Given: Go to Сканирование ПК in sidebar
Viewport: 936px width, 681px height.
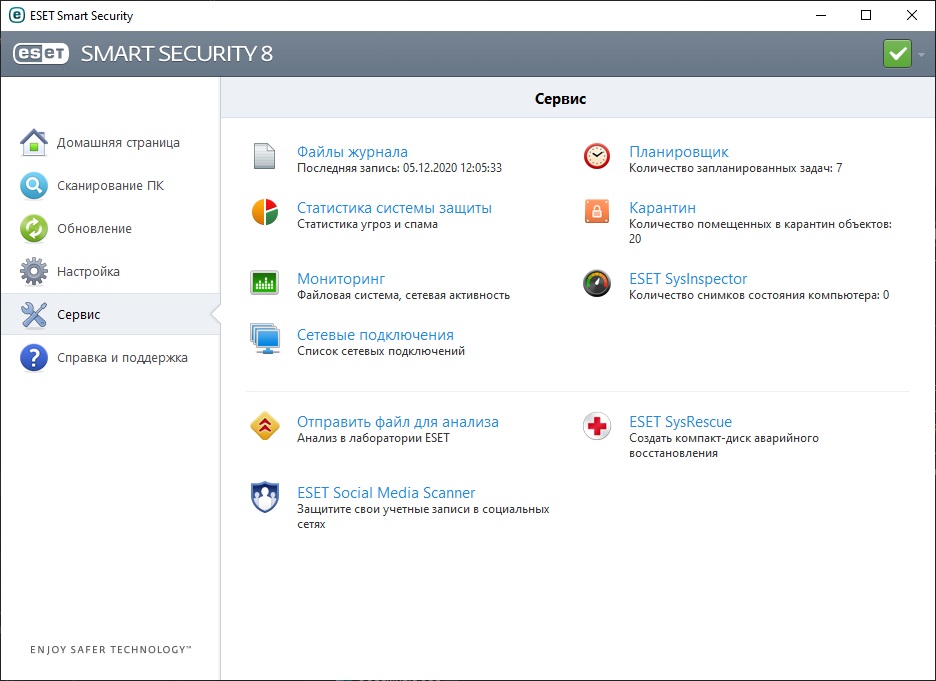Looking at the screenshot, I should 109,186.
